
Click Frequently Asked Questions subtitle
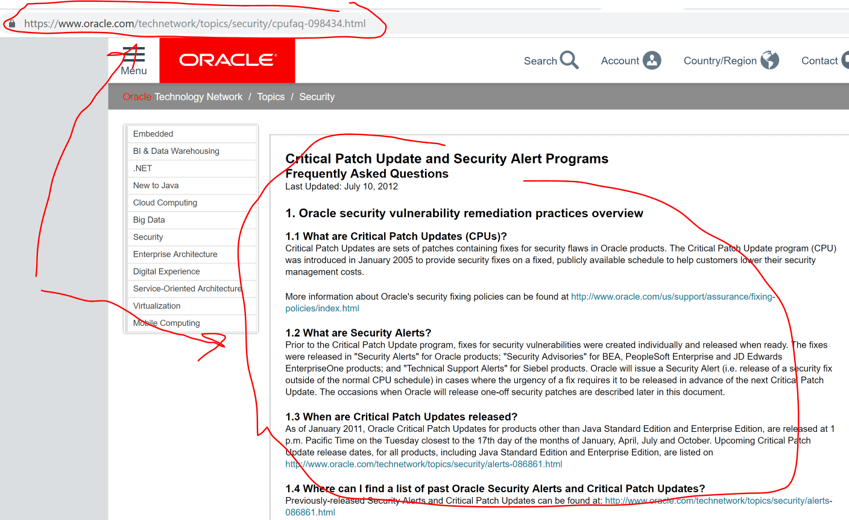(x=367, y=174)
